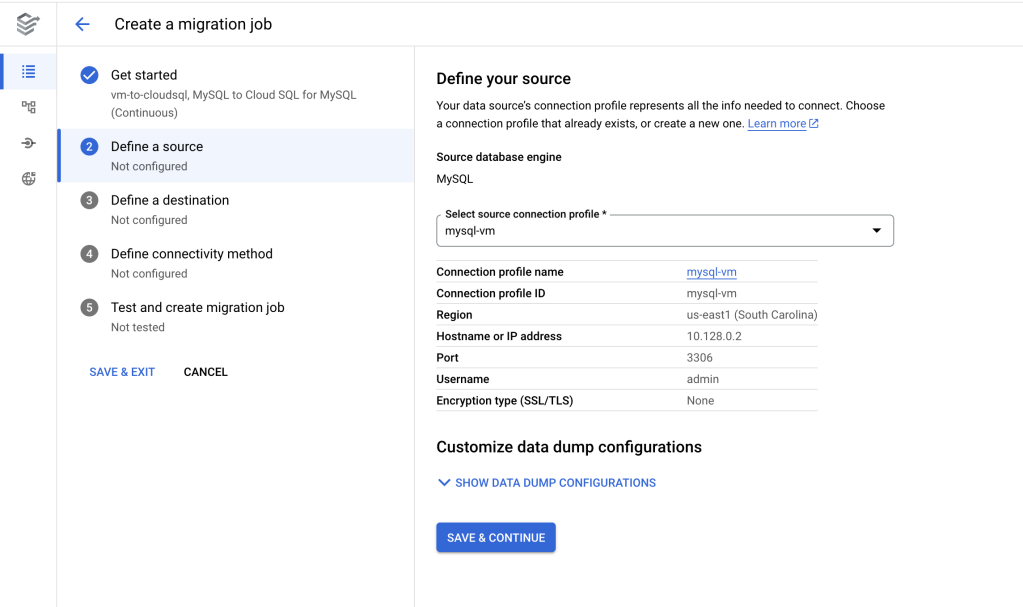Click the Database Migration Service logo icon

tap(28, 24)
